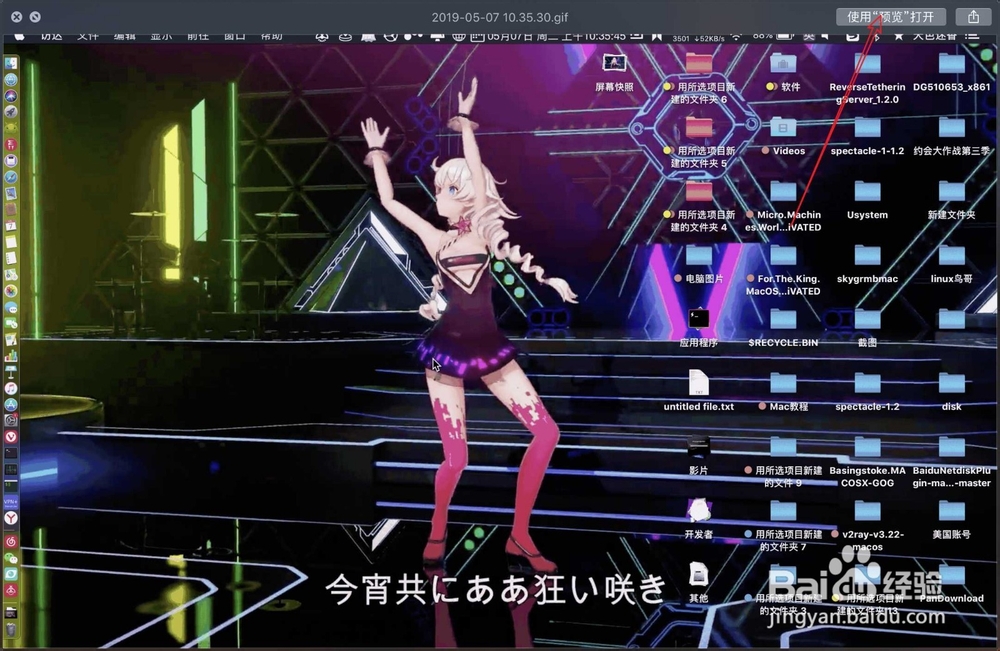Open Photos app in the dock
The height and width of the screenshot is (651, 1000).
tap(11, 291)
